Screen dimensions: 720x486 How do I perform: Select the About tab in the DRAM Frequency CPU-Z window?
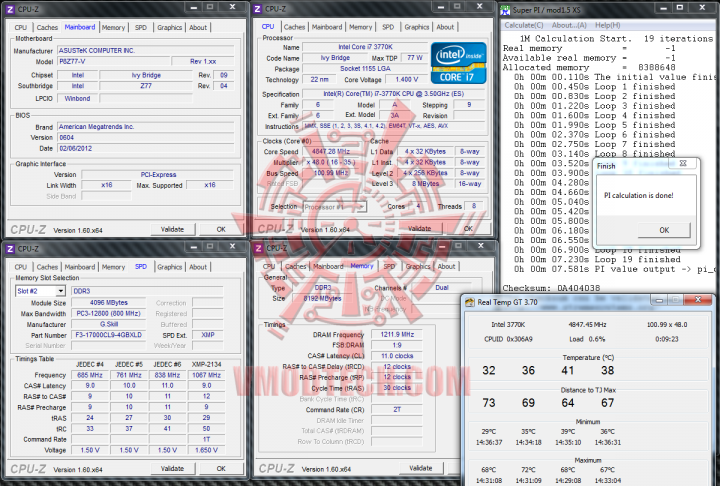446,266
